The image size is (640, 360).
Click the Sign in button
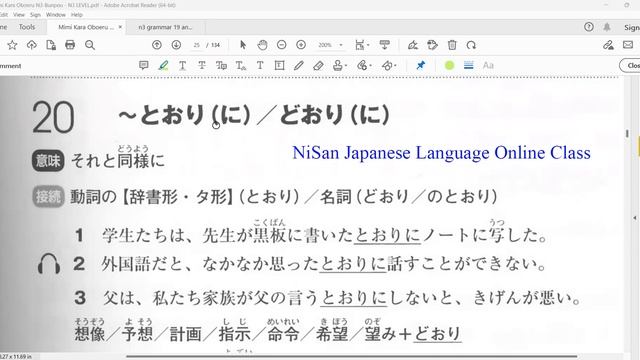pos(631,27)
